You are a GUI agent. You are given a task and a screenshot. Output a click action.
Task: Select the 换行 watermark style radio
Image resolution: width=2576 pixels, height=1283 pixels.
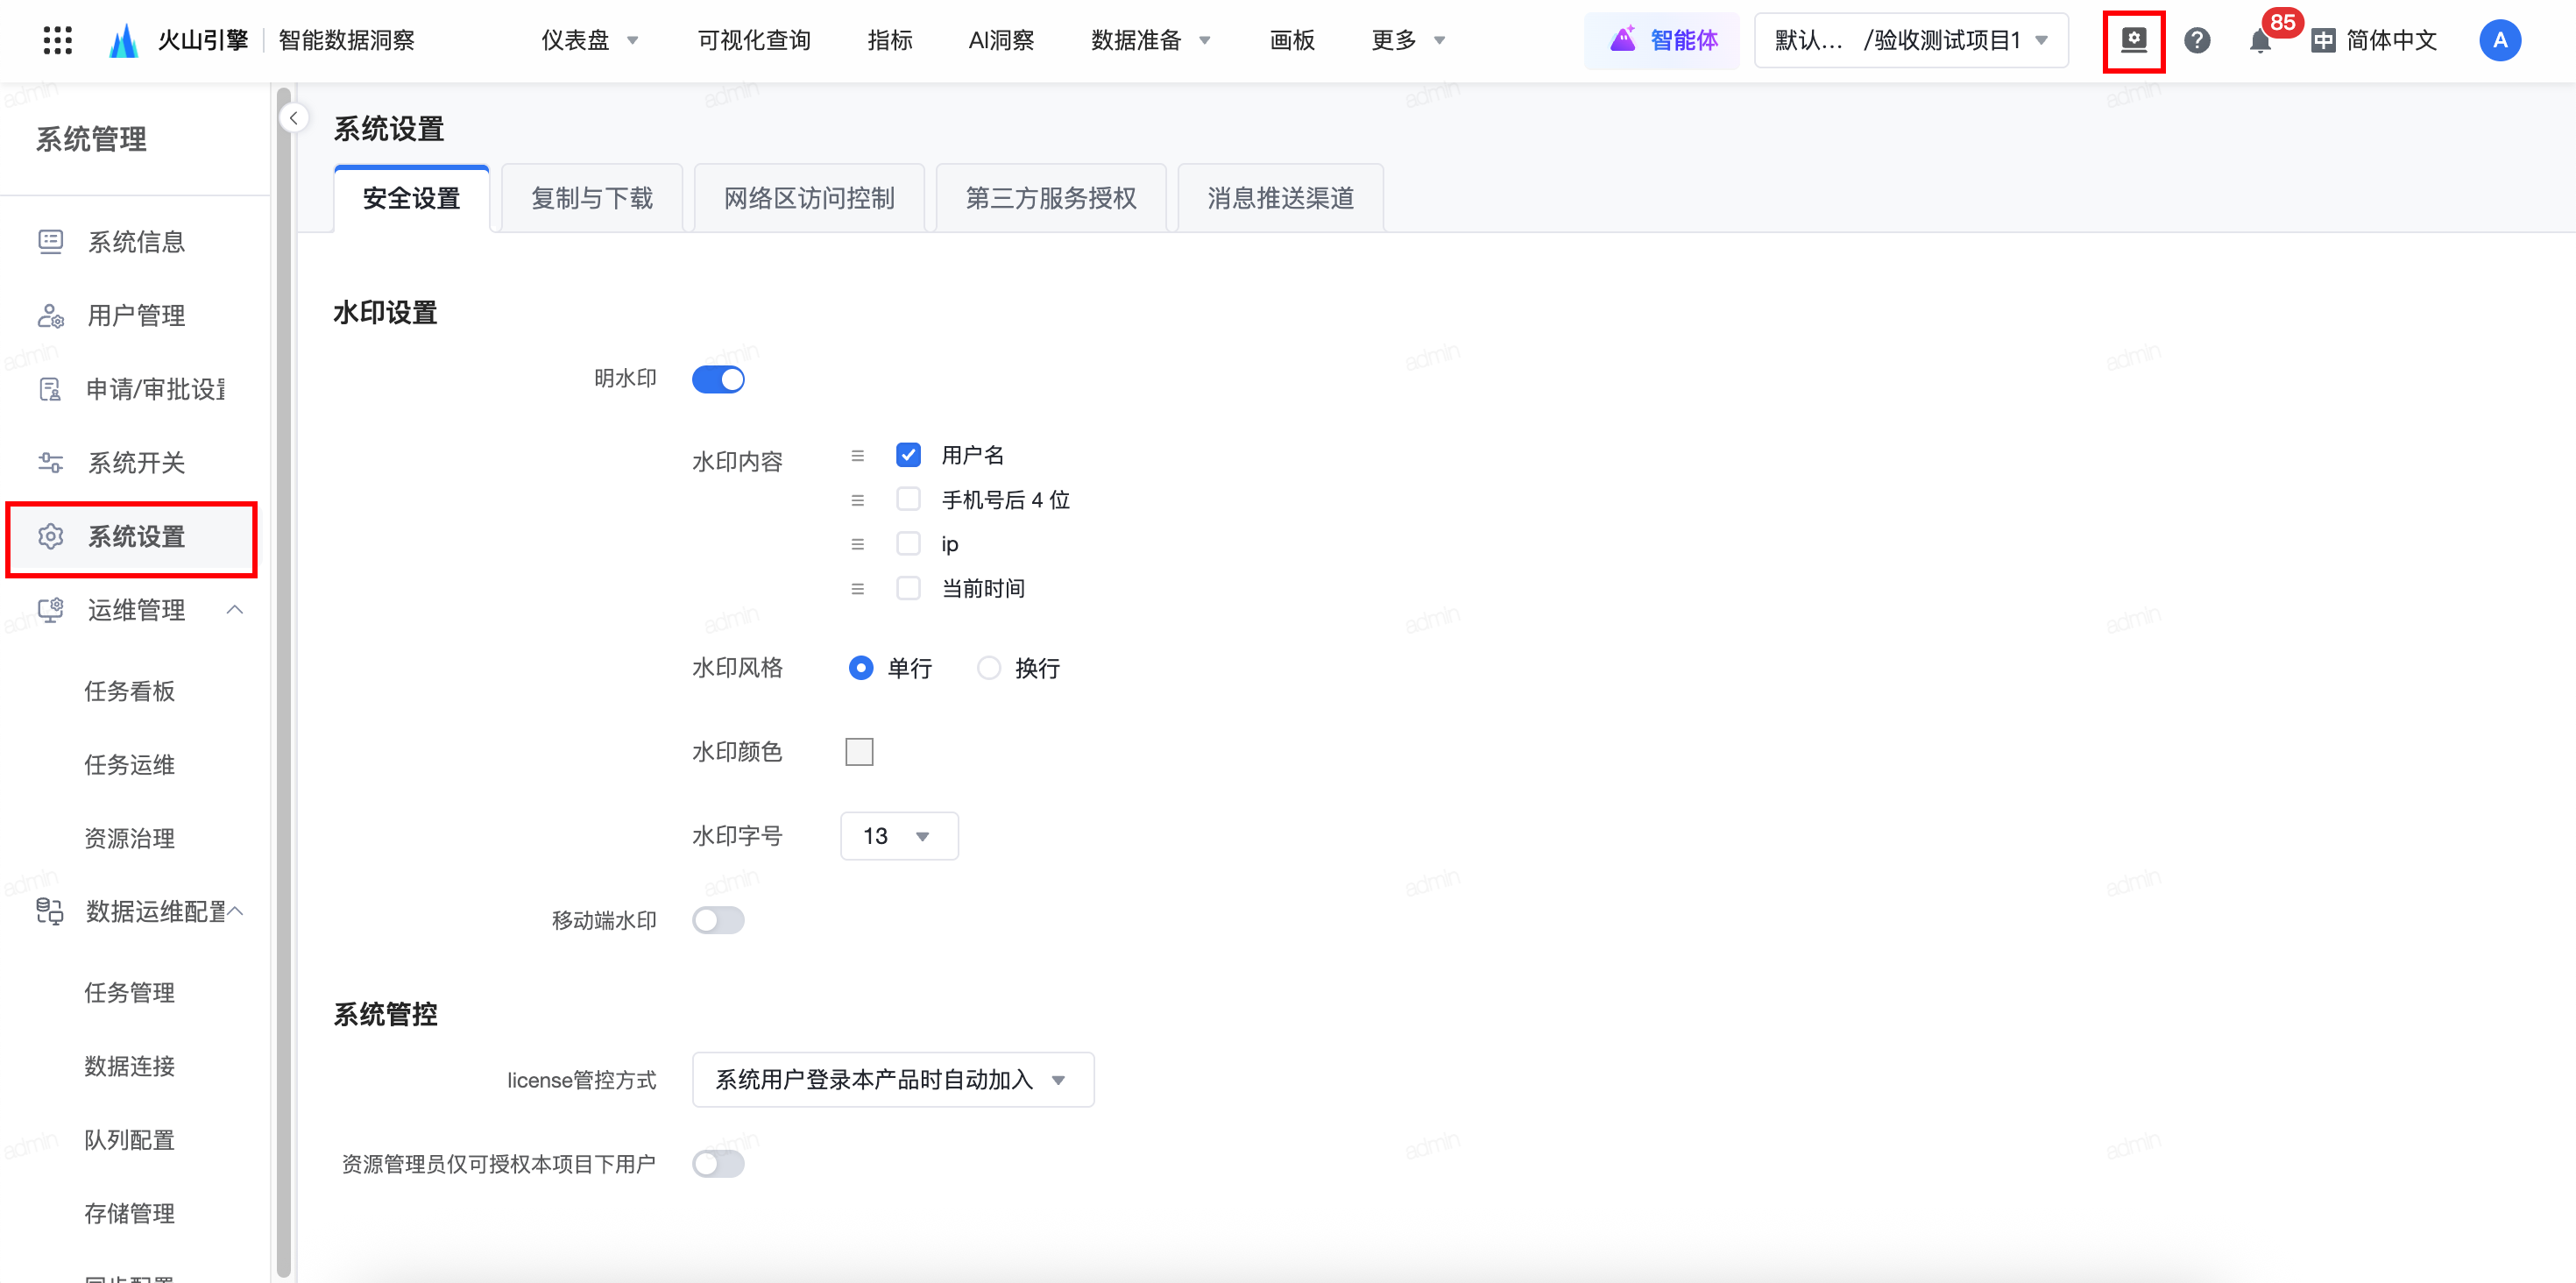coord(988,667)
